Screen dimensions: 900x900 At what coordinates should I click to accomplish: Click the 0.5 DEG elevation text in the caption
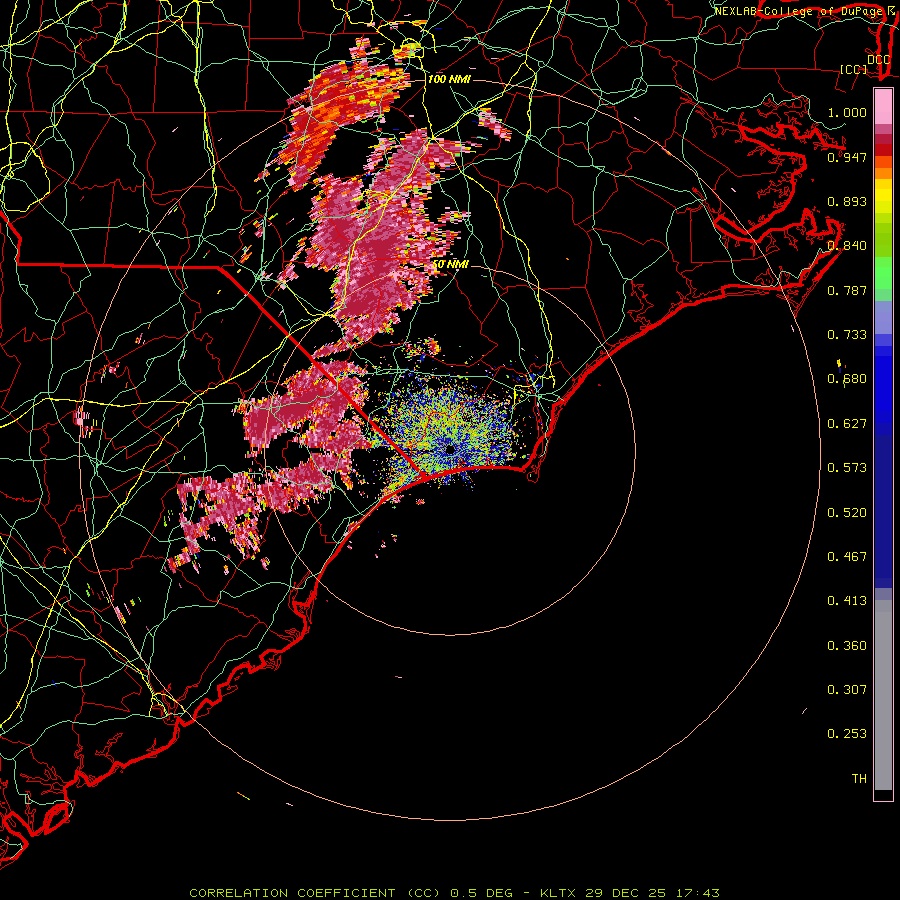[x=482, y=893]
